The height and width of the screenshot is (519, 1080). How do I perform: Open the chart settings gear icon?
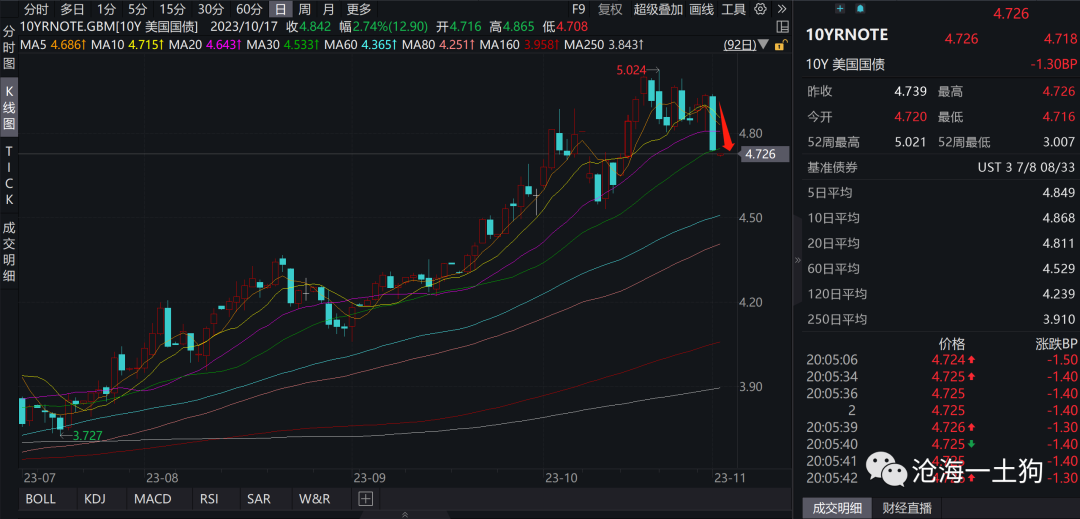click(760, 9)
